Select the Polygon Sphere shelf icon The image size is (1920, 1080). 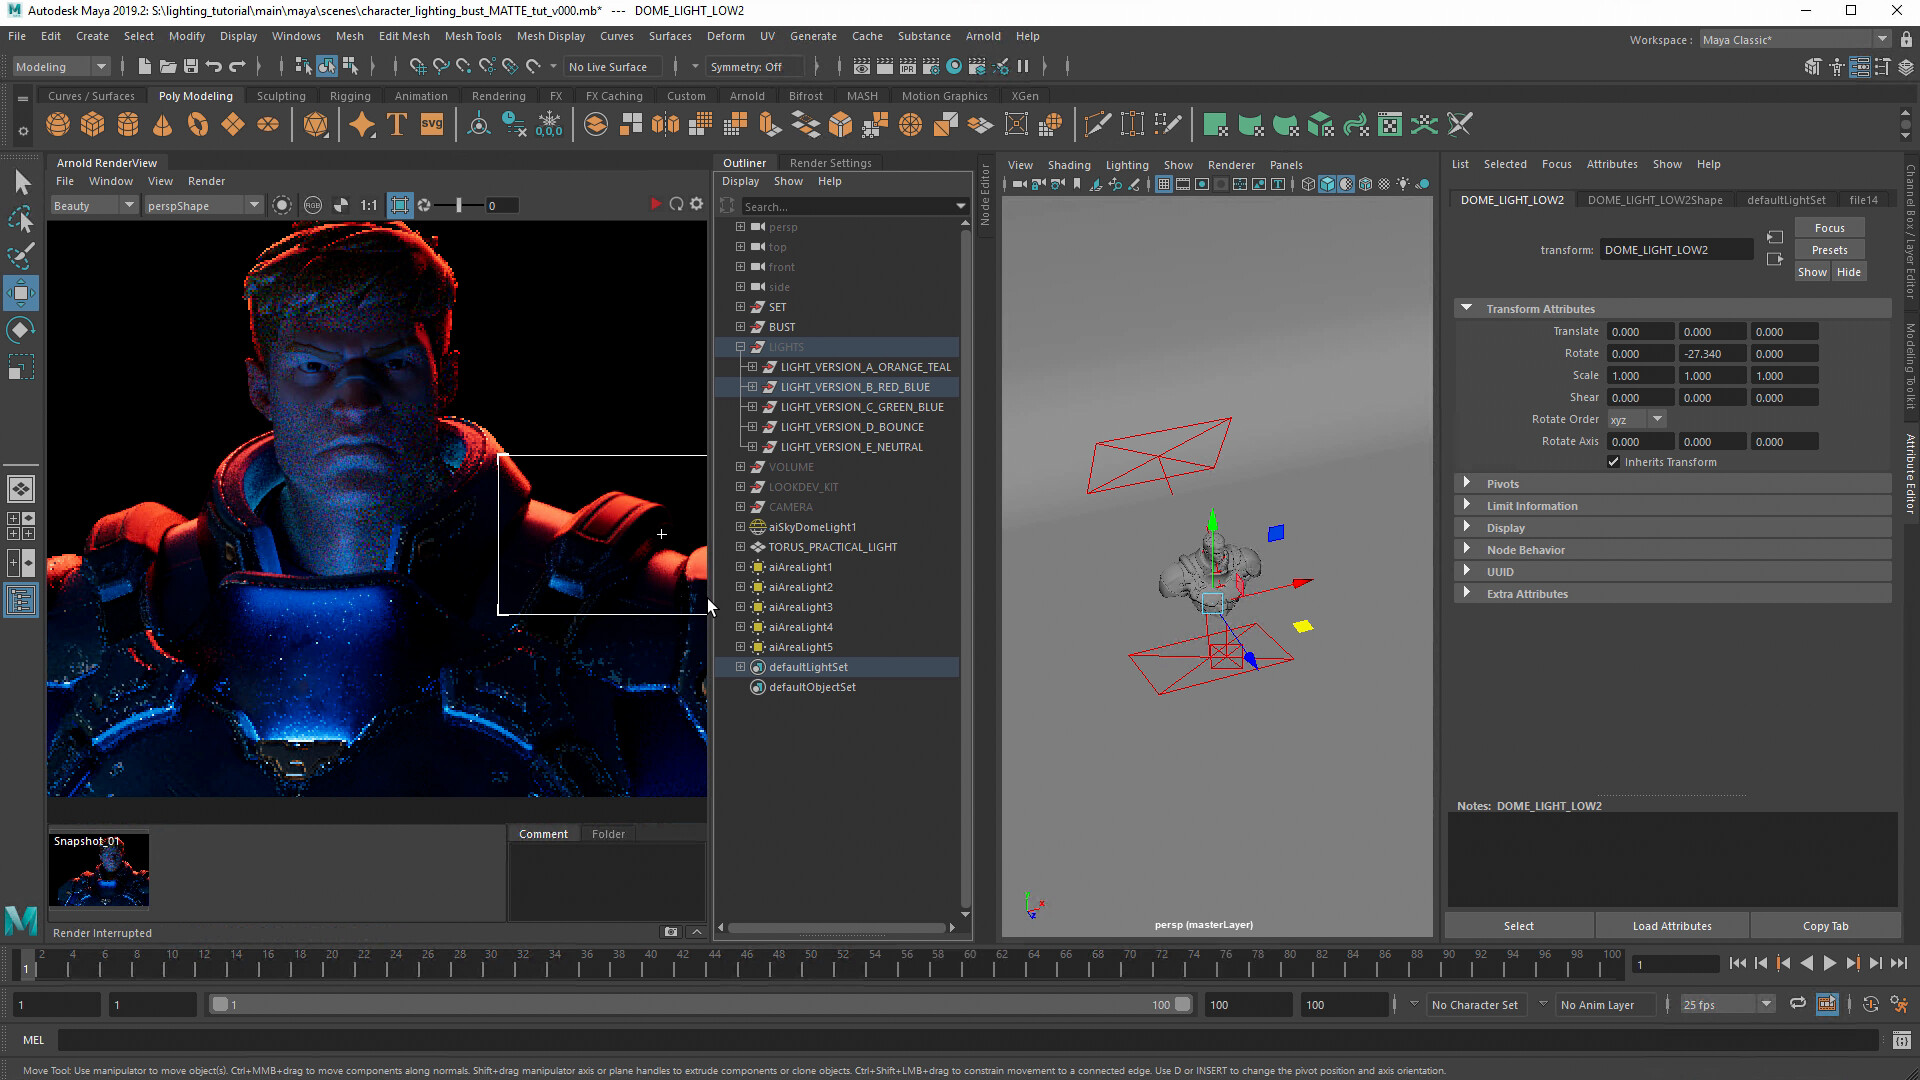tap(58, 125)
